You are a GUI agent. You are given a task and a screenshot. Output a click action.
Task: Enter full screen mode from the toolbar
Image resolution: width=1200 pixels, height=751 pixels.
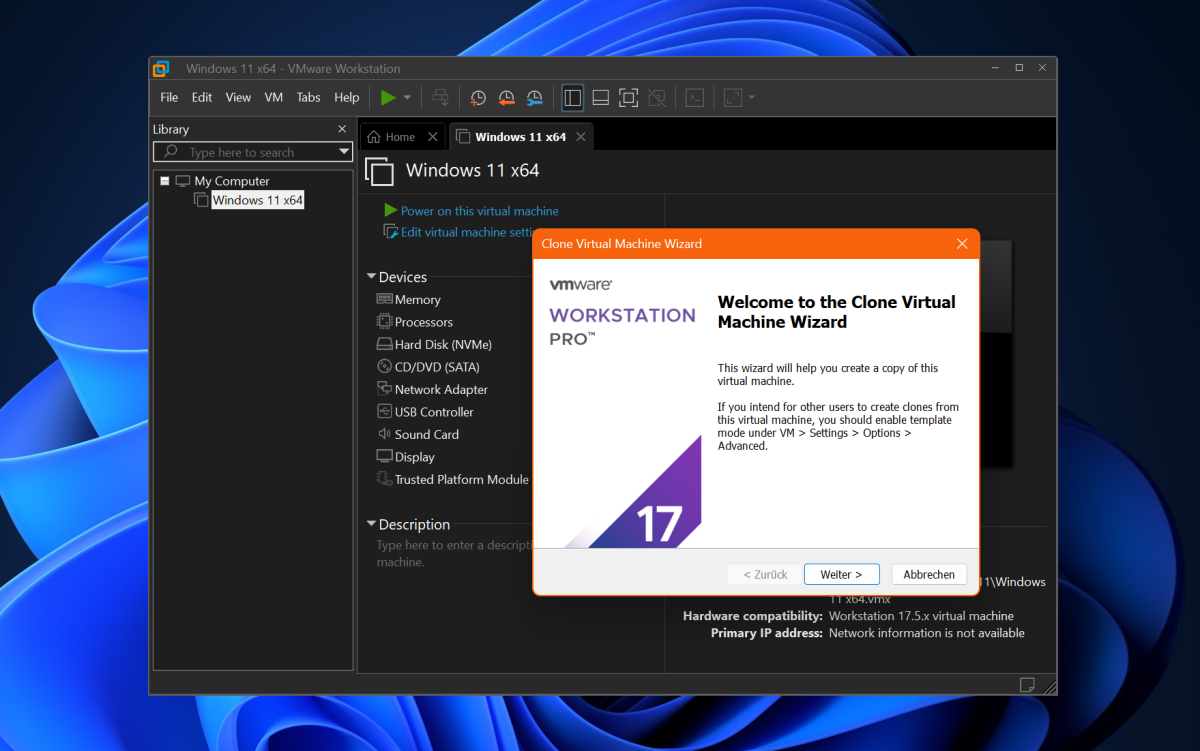(x=628, y=97)
